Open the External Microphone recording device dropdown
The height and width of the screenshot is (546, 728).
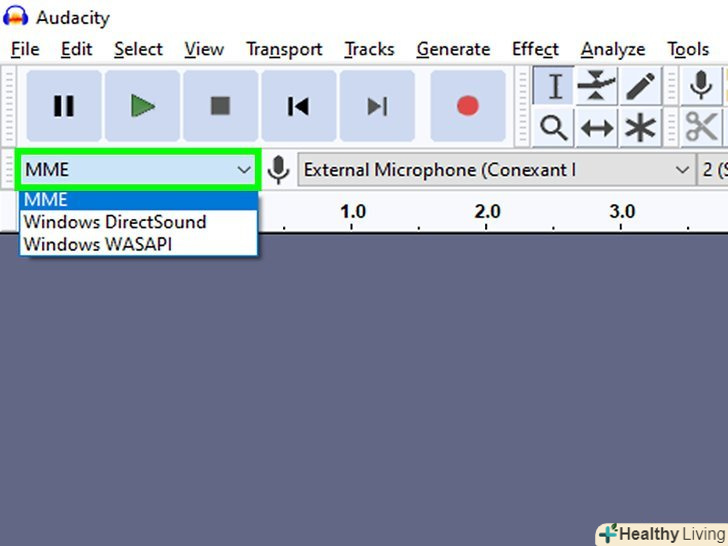tap(496, 170)
